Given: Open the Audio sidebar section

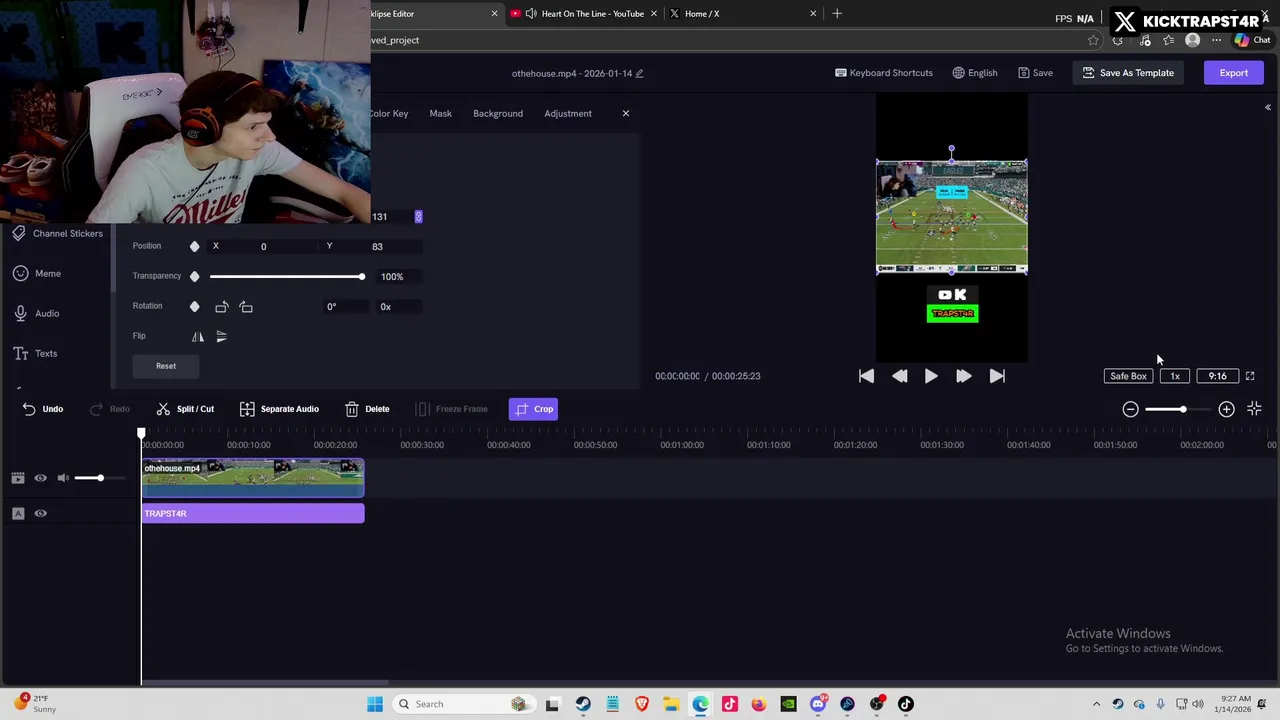Looking at the screenshot, I should pos(36,313).
